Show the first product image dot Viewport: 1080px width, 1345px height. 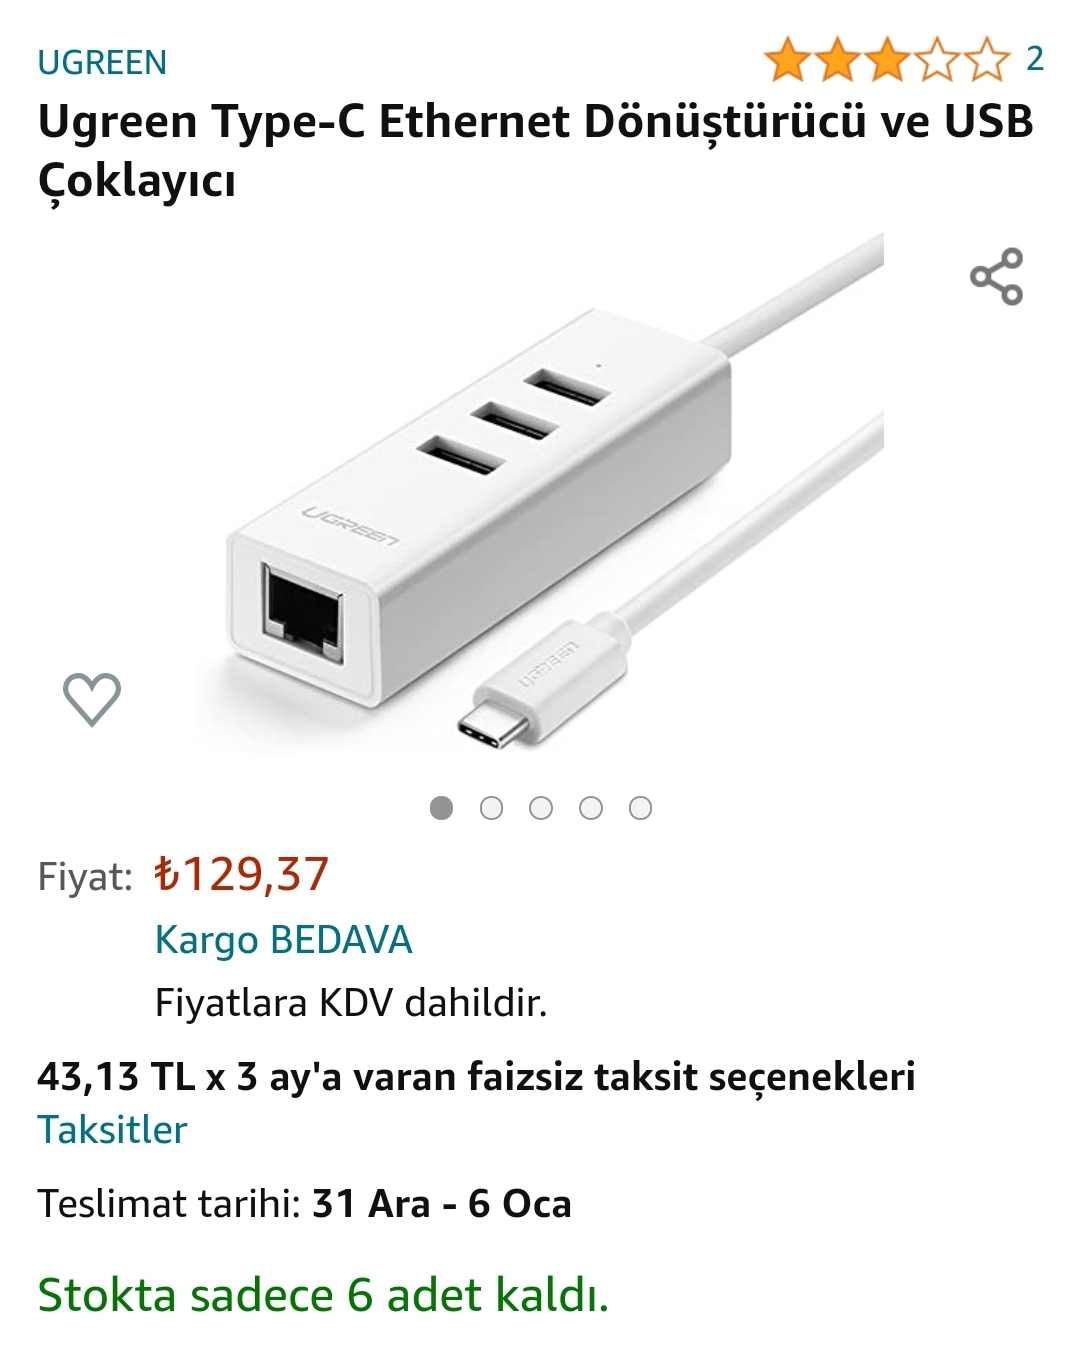pos(441,808)
